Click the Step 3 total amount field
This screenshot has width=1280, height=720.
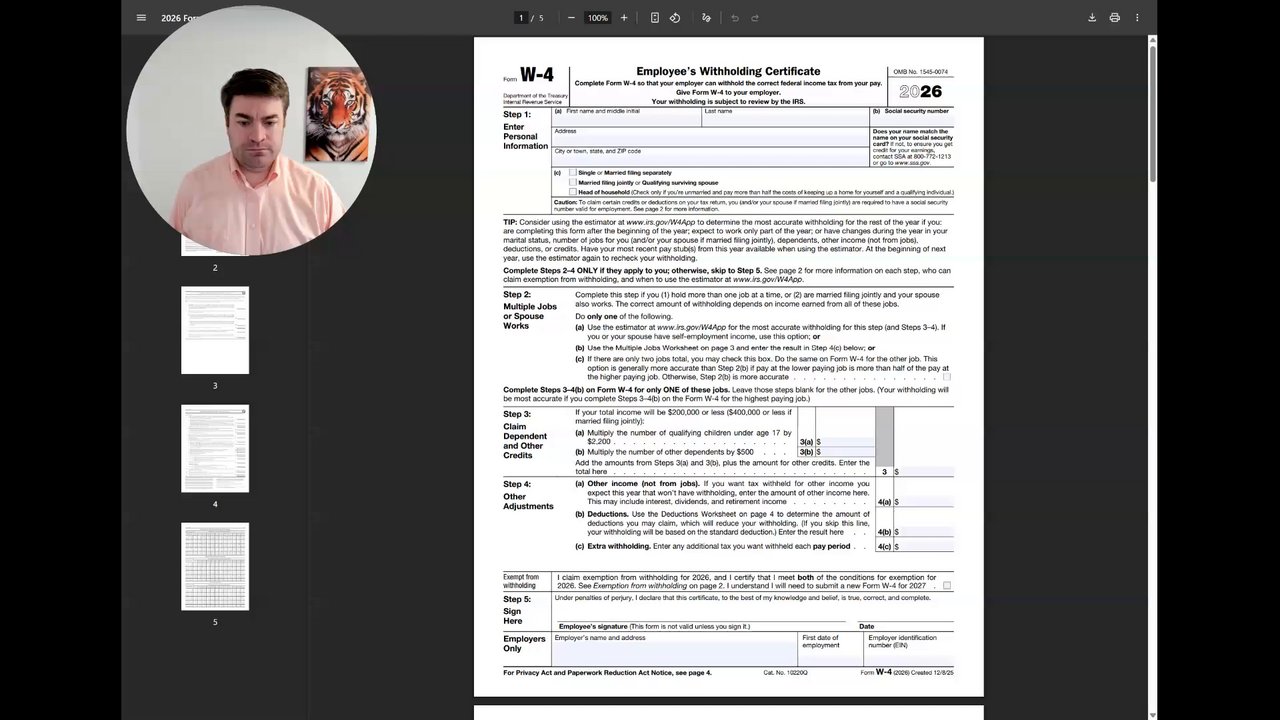pyautogui.click(x=923, y=471)
